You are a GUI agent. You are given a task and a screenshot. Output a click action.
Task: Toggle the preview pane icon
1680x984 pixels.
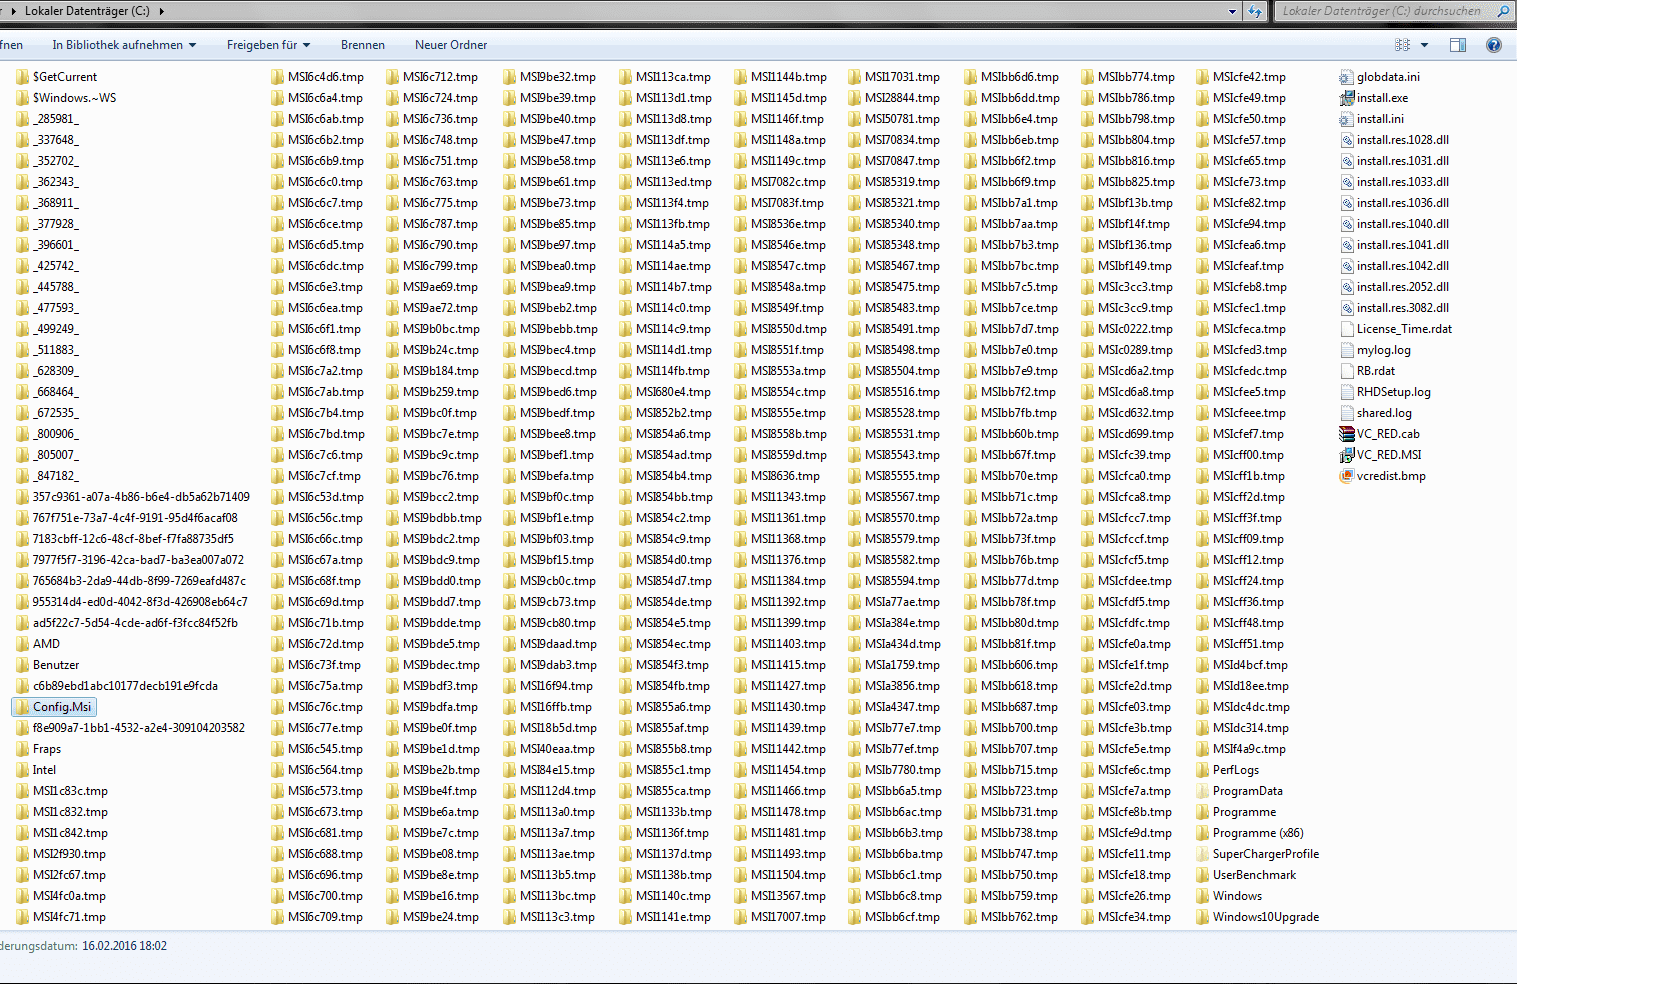(x=1458, y=45)
